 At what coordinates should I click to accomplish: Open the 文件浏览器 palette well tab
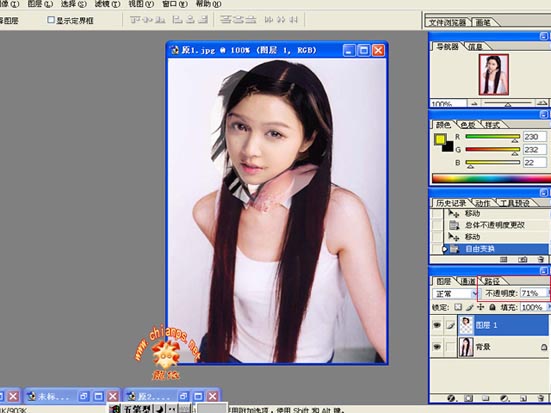(447, 22)
